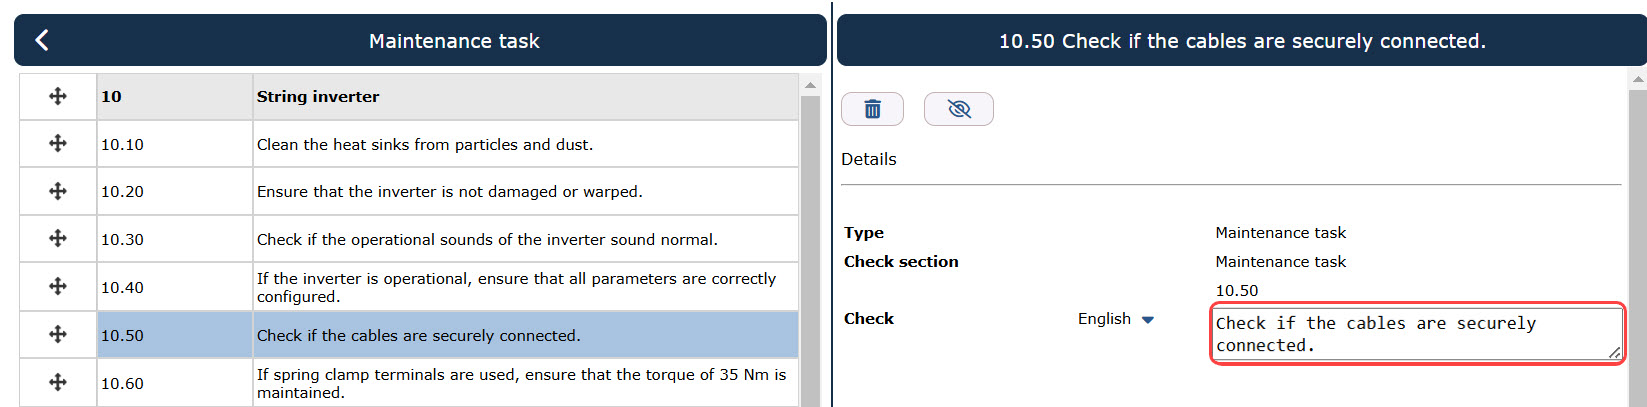Select the operational sounds task 10.30
The image size is (1647, 407).
tap(409, 239)
